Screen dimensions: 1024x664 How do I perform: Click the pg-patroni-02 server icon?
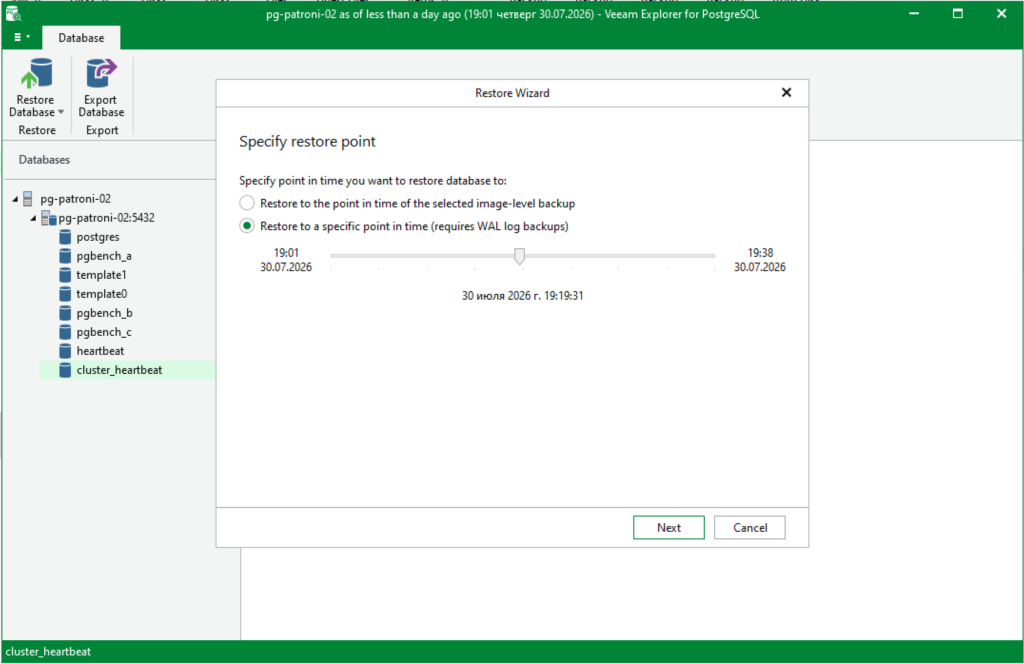click(27, 198)
